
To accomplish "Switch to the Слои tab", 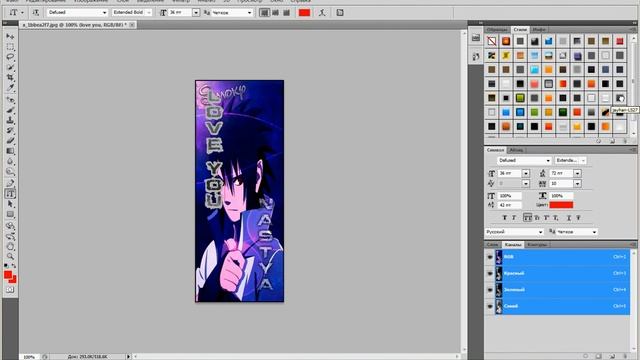I will (x=493, y=244).
